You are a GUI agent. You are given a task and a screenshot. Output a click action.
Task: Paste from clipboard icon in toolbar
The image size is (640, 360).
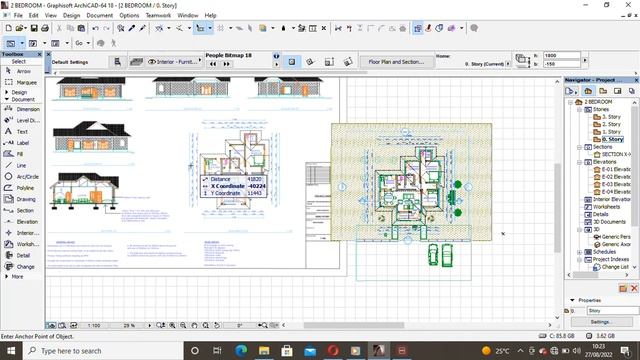(x=81, y=28)
